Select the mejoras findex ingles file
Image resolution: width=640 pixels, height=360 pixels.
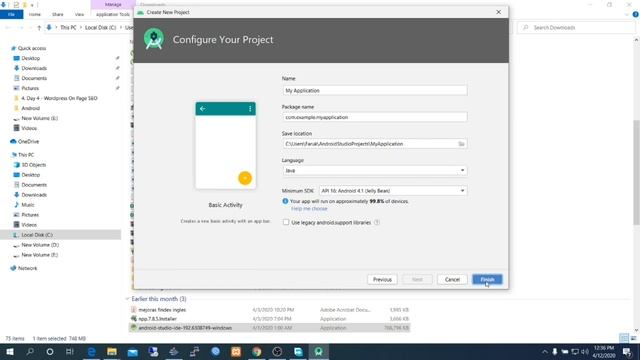[162, 310]
